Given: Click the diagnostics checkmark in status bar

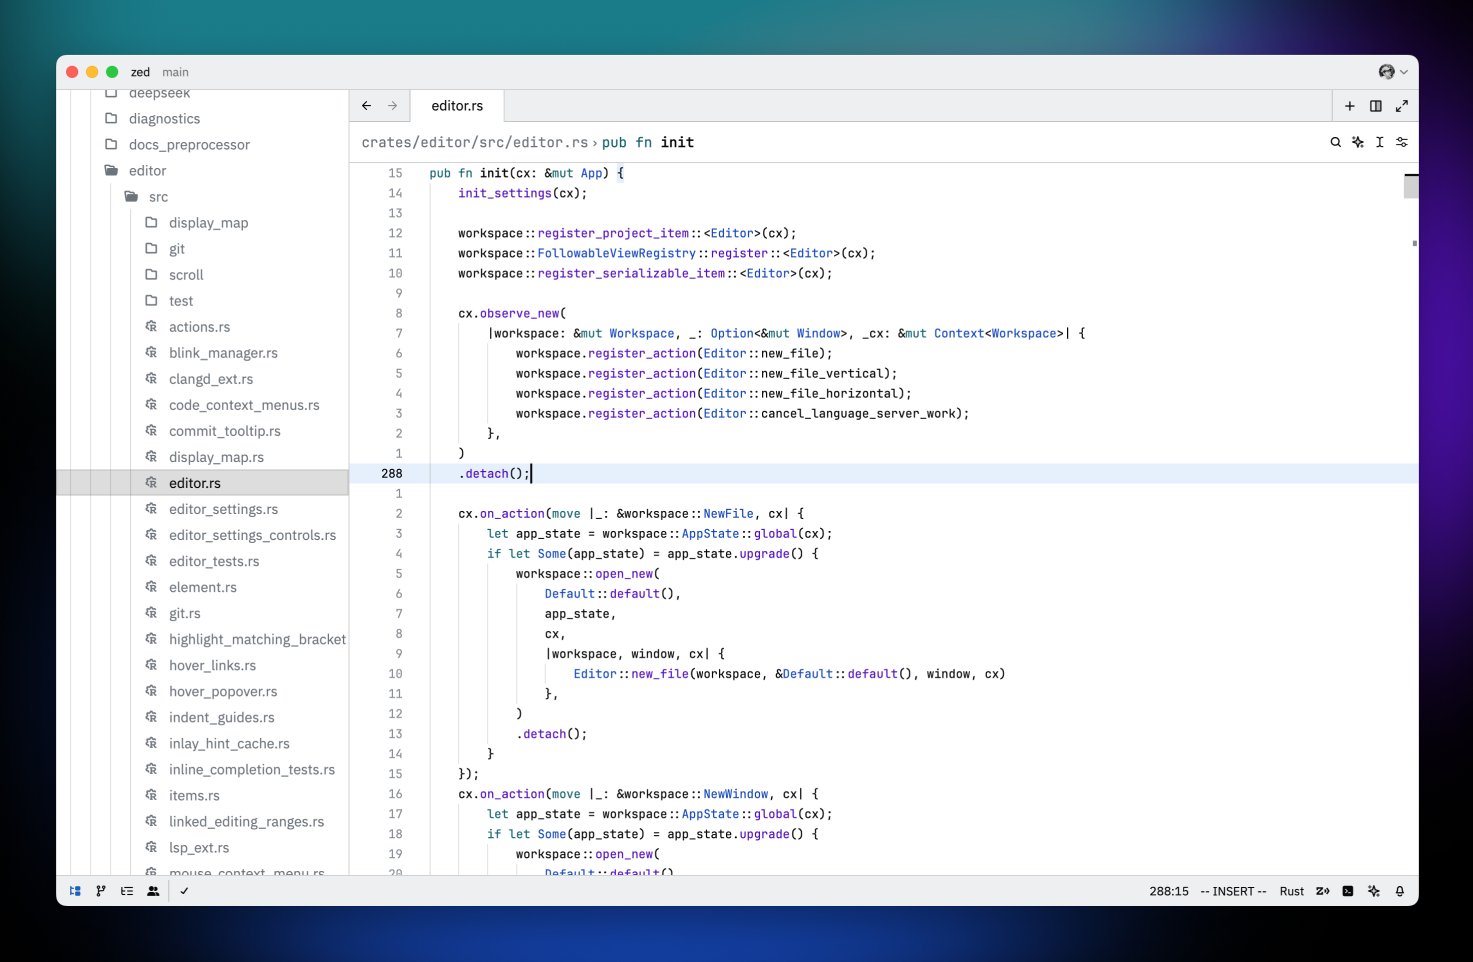Looking at the screenshot, I should coord(184,891).
